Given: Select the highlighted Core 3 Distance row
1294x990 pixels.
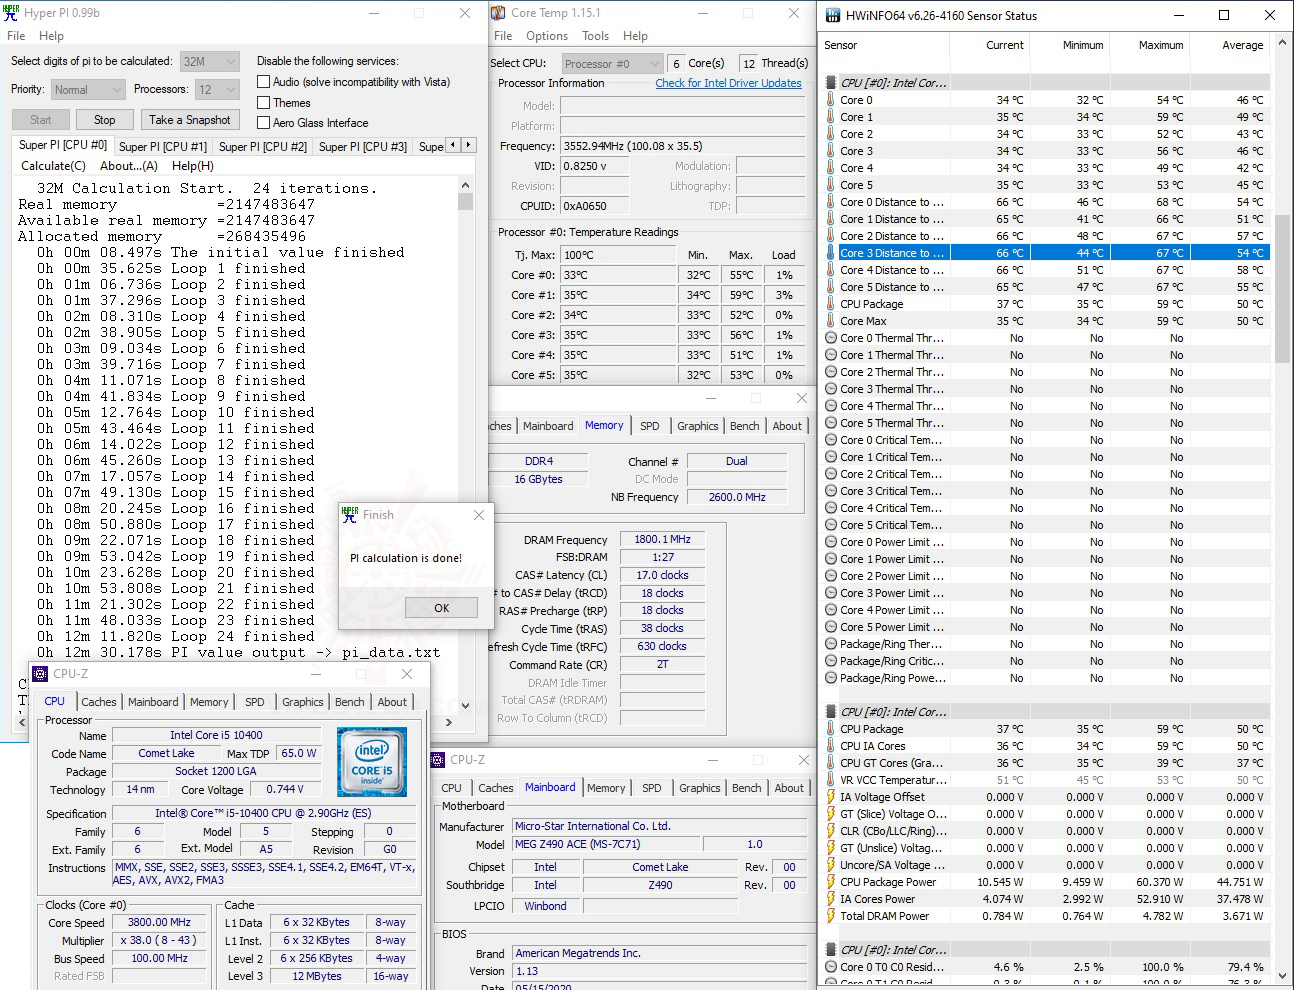Looking at the screenshot, I should point(1048,253).
